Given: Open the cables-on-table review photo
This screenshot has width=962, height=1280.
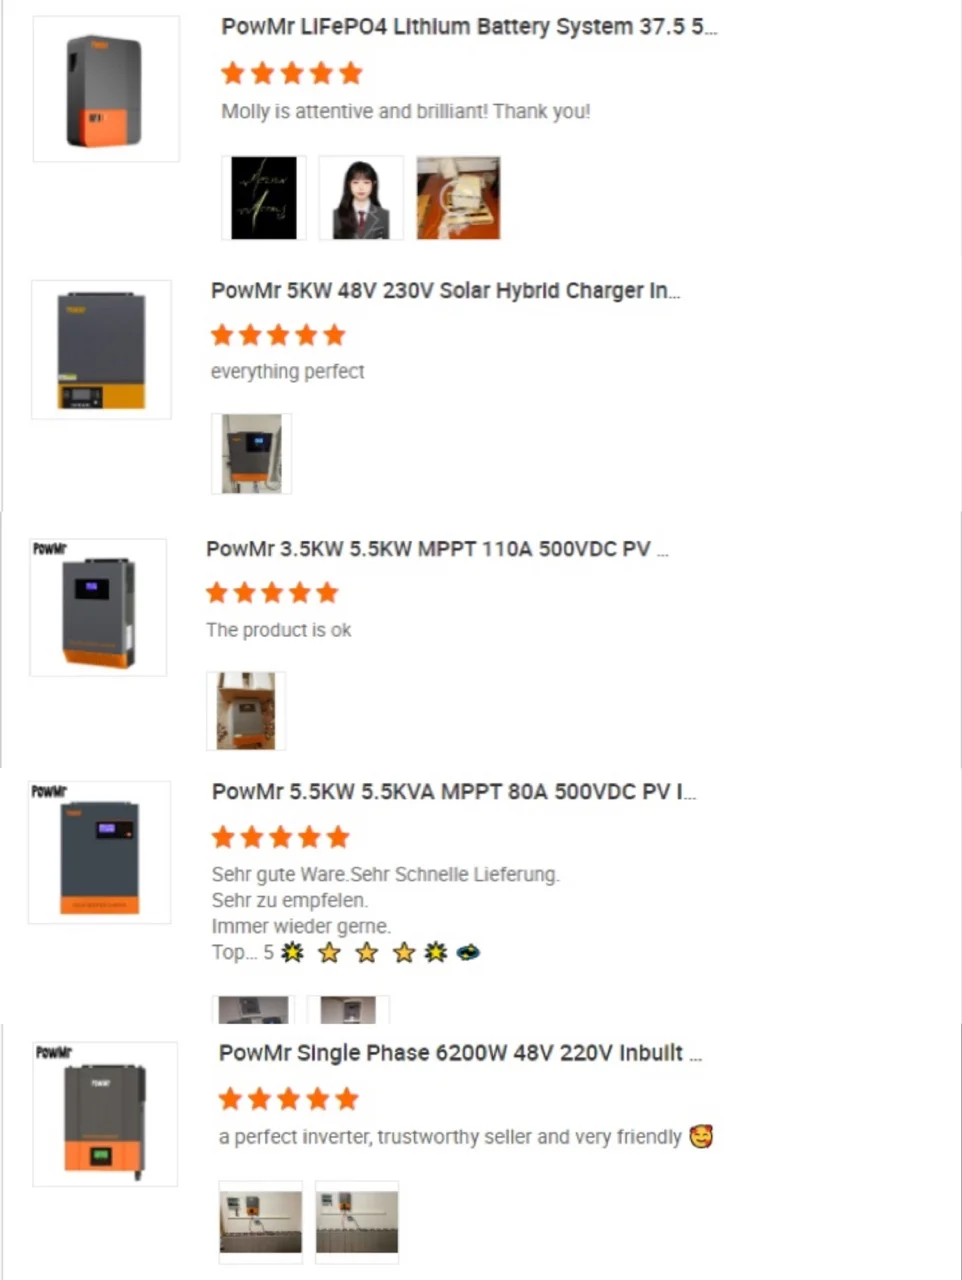Looking at the screenshot, I should pos(458,197).
